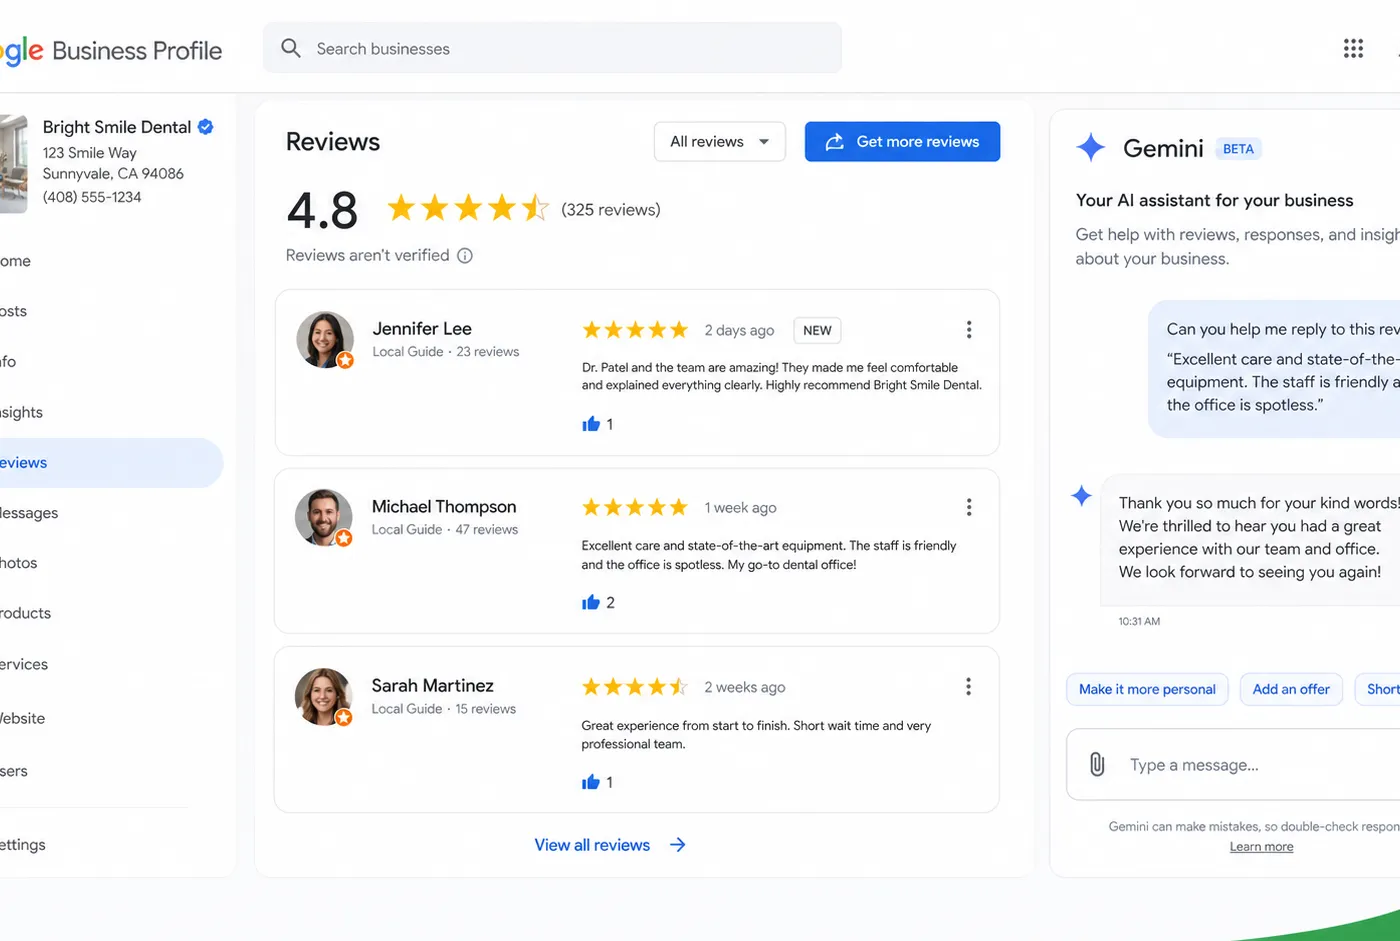Click the five stars on Jennifer Lee's review
Screen dimensions: 1400x941
click(635, 330)
